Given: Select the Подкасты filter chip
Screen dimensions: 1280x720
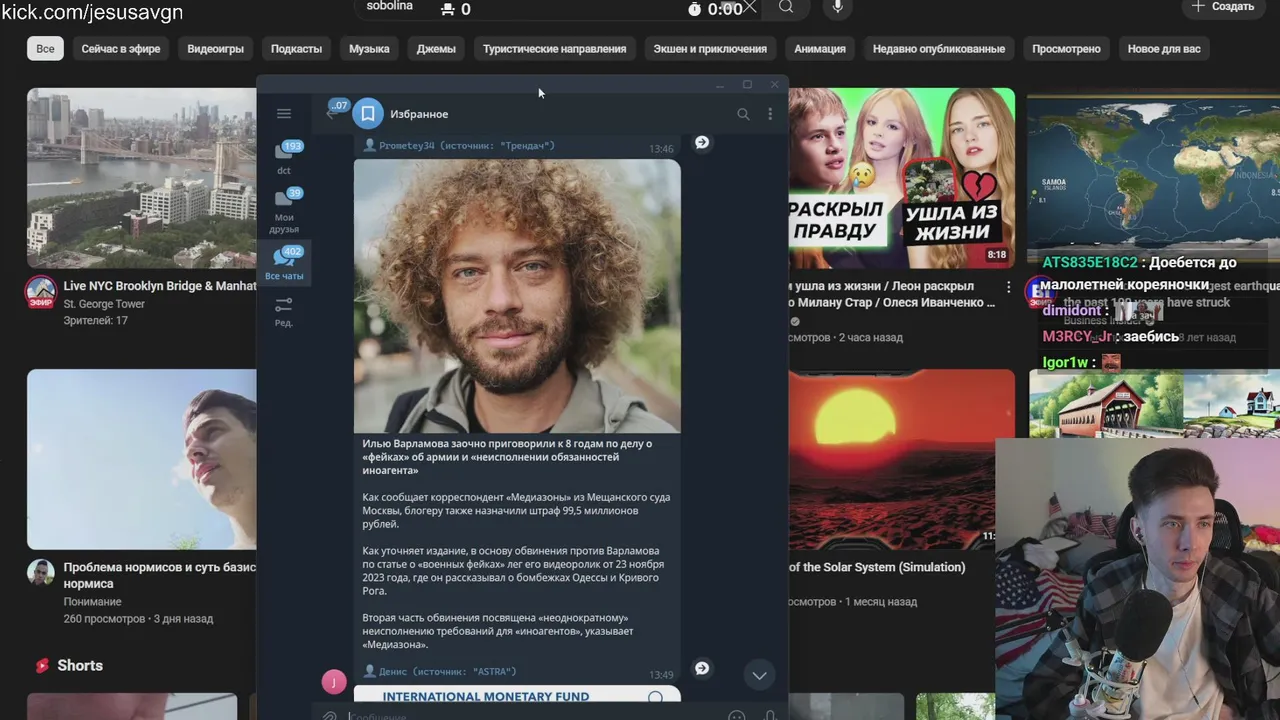Looking at the screenshot, I should click(x=296, y=48).
